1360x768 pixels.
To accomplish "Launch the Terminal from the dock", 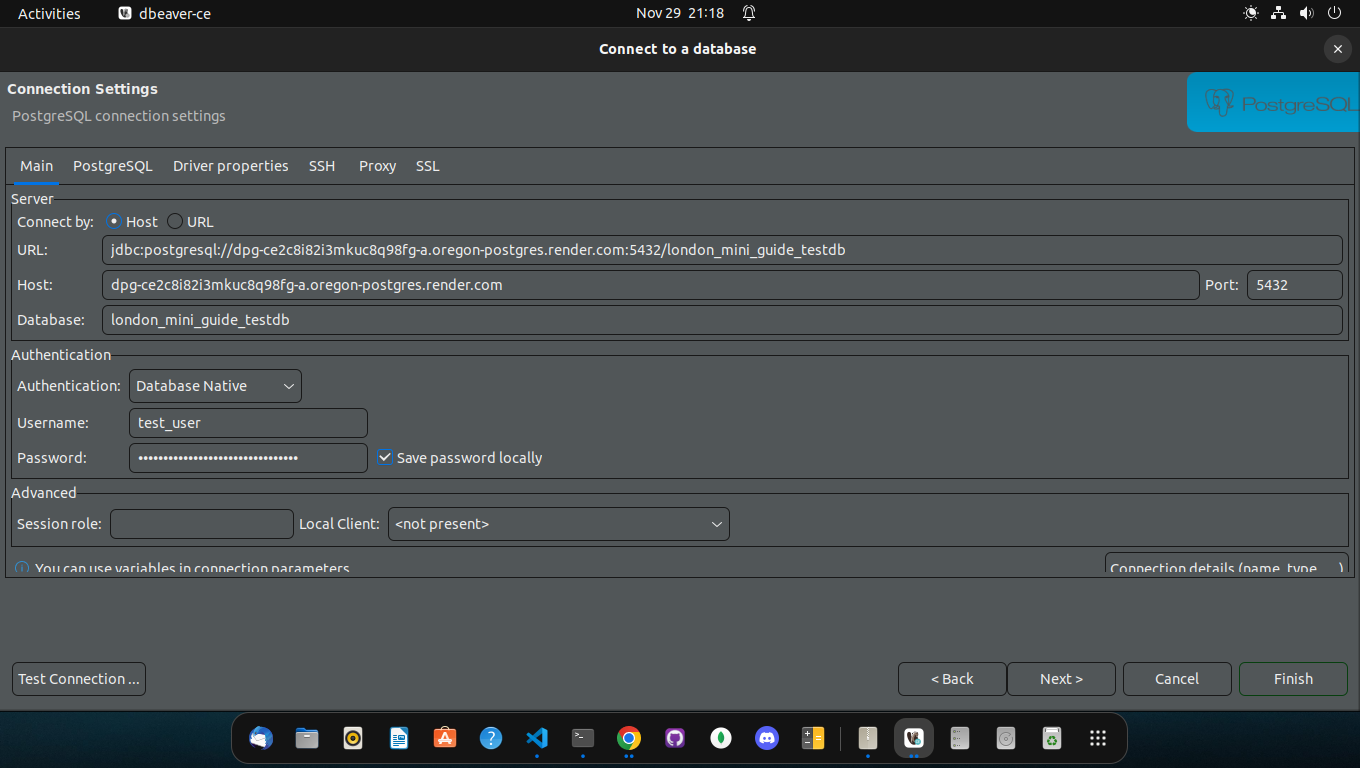I will (x=583, y=738).
